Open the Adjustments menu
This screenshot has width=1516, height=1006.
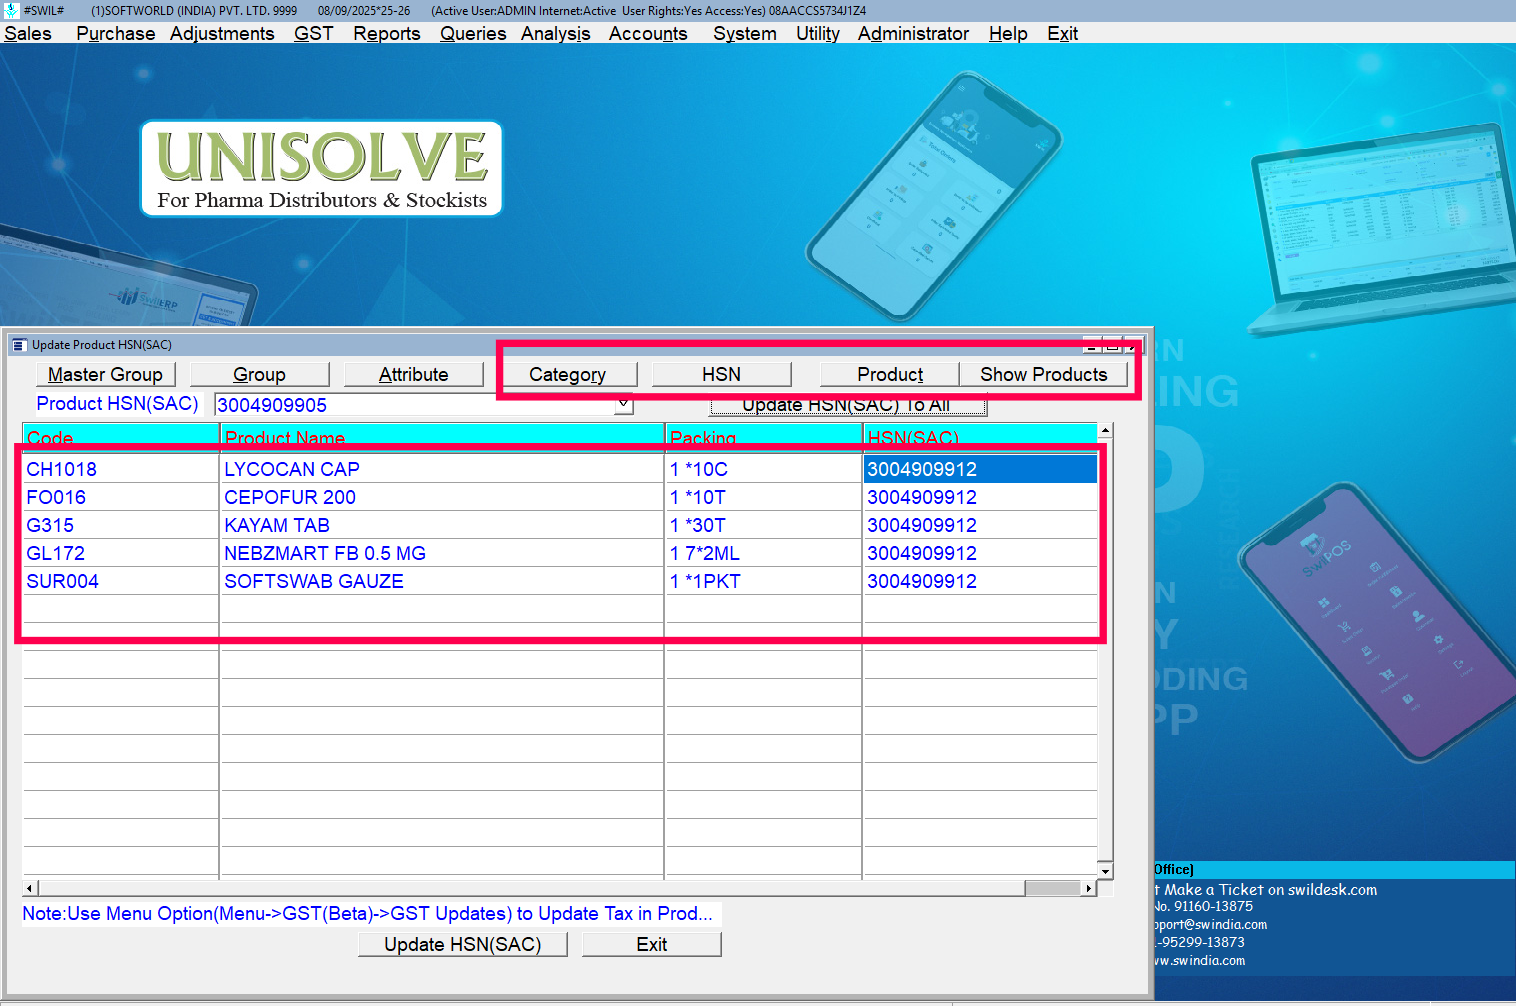coord(222,33)
